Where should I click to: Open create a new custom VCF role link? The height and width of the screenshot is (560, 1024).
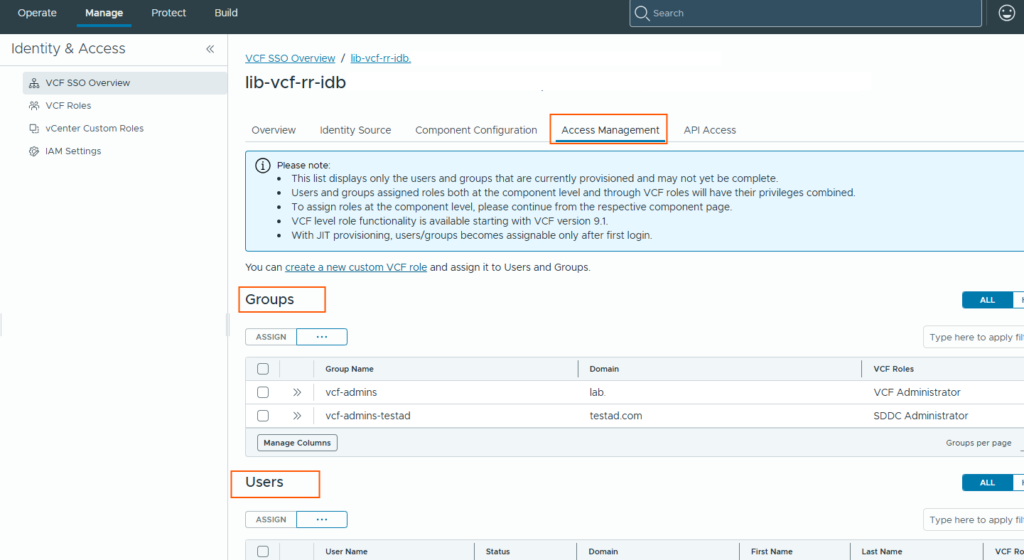coord(356,267)
